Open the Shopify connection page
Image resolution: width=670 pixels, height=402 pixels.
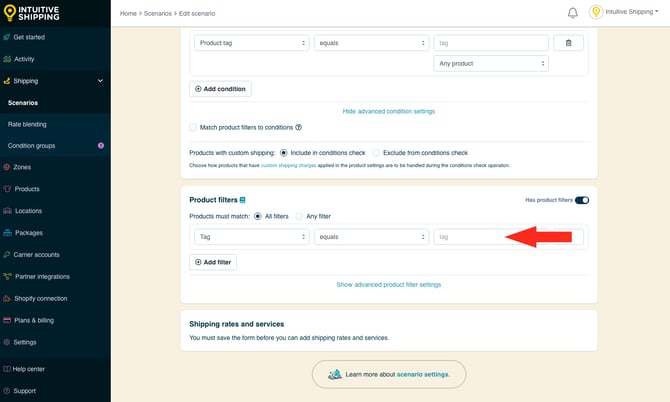tap(40, 298)
